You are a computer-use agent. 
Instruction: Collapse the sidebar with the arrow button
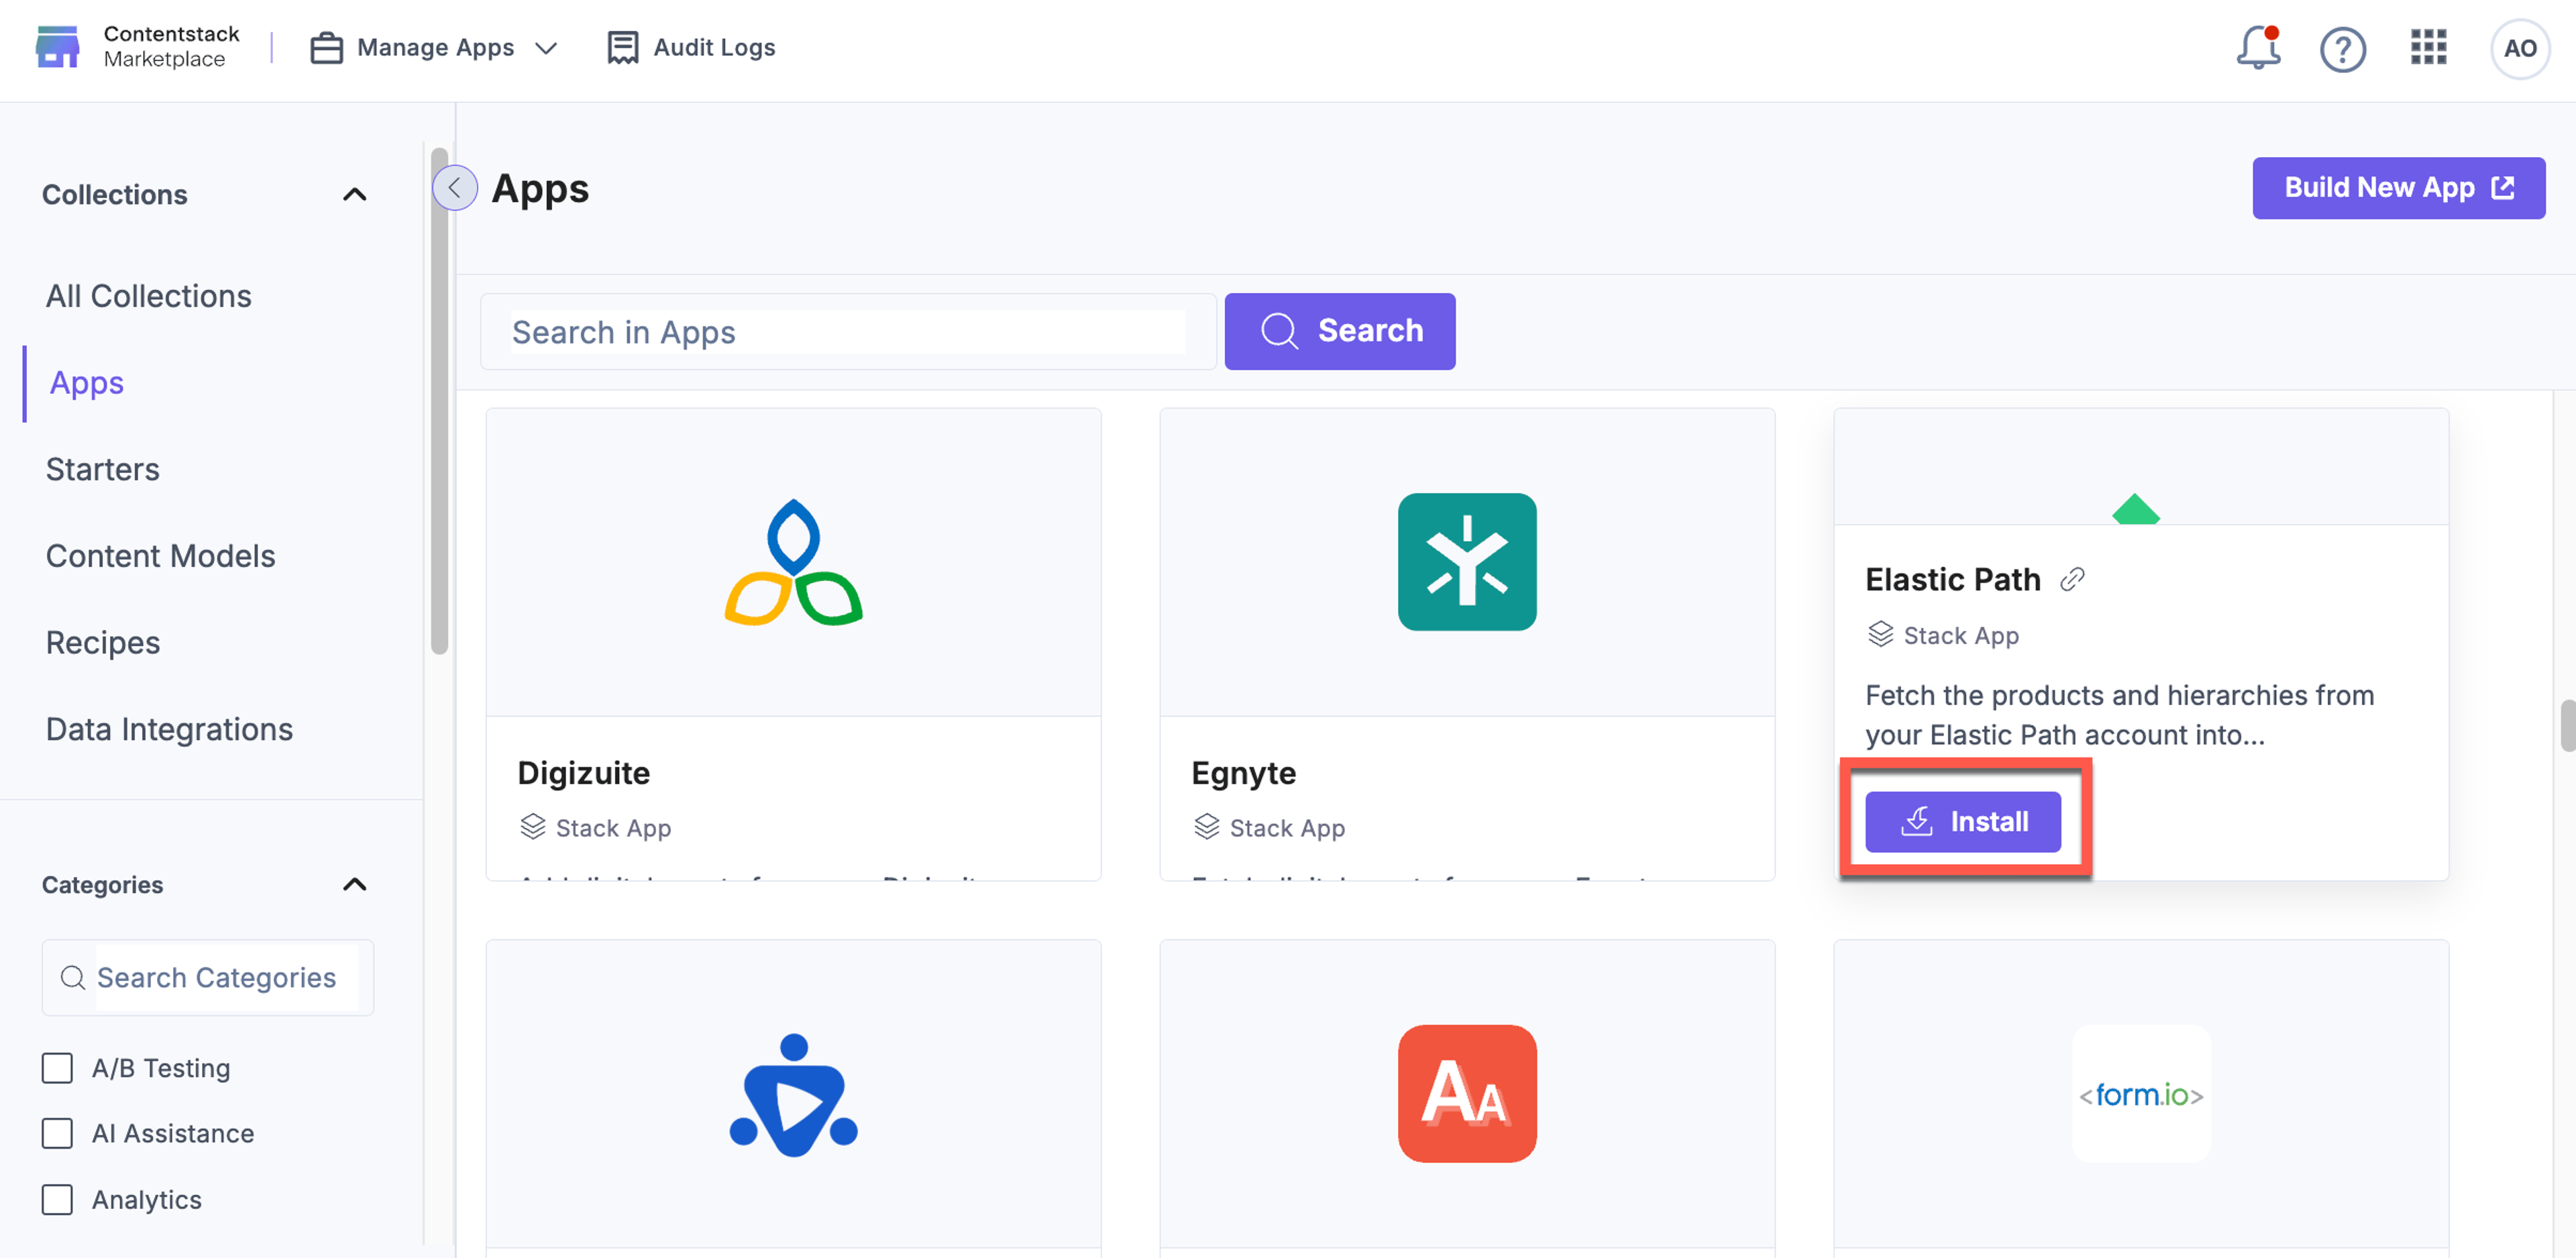click(455, 187)
